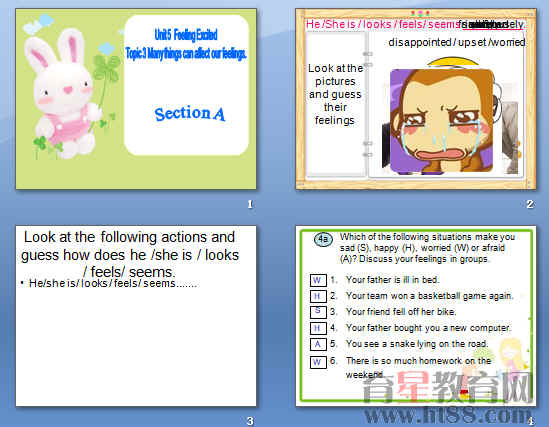Click the 'Unit 5 Feeling Excited' heading
Screen dimensions: 549x427
pyautogui.click(x=186, y=35)
